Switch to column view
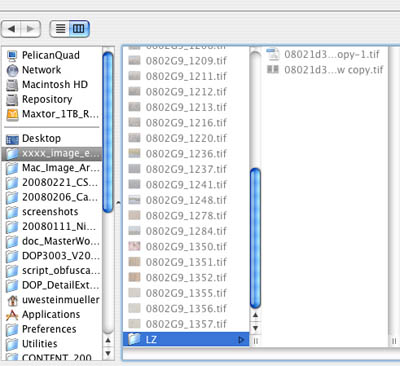Viewport: 400px width, 366px height. point(79,29)
